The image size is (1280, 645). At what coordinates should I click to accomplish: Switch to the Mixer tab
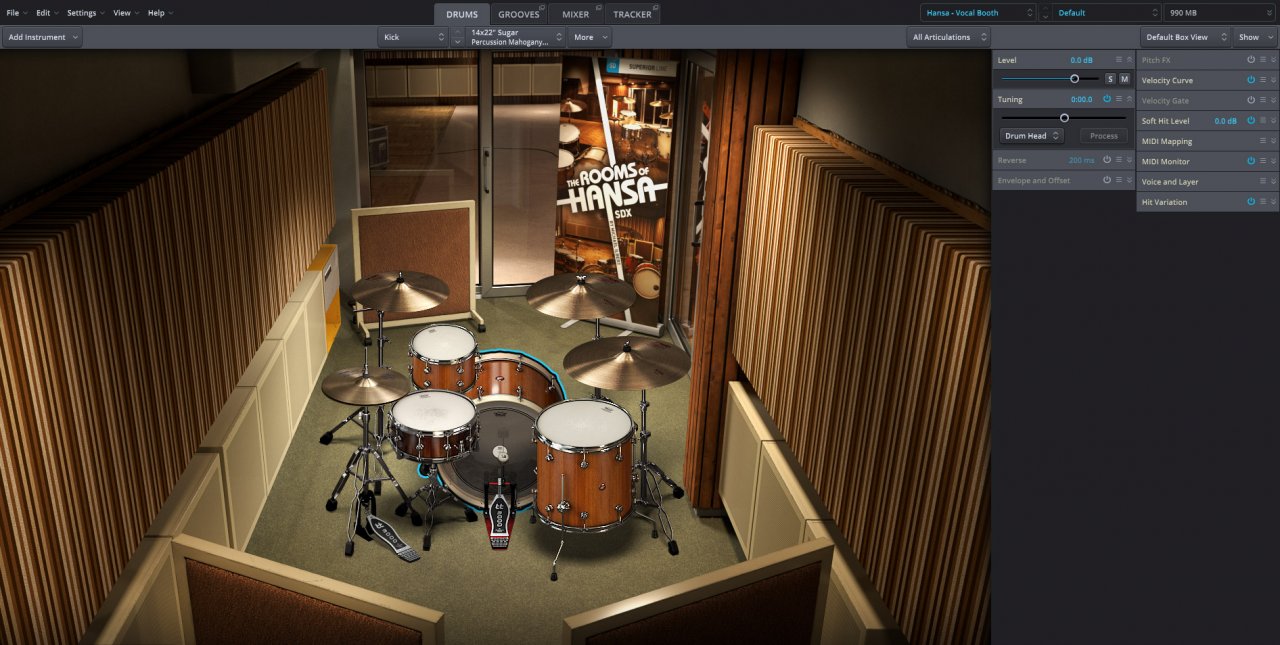point(576,14)
